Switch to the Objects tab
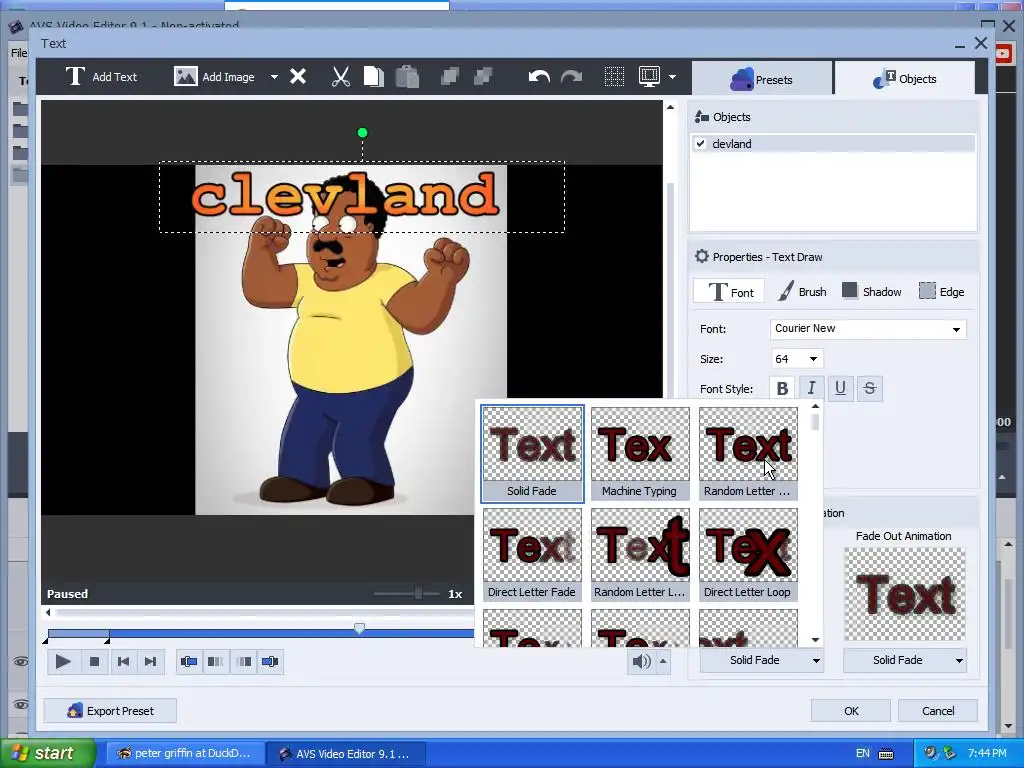This screenshot has width=1024, height=768. click(x=904, y=79)
